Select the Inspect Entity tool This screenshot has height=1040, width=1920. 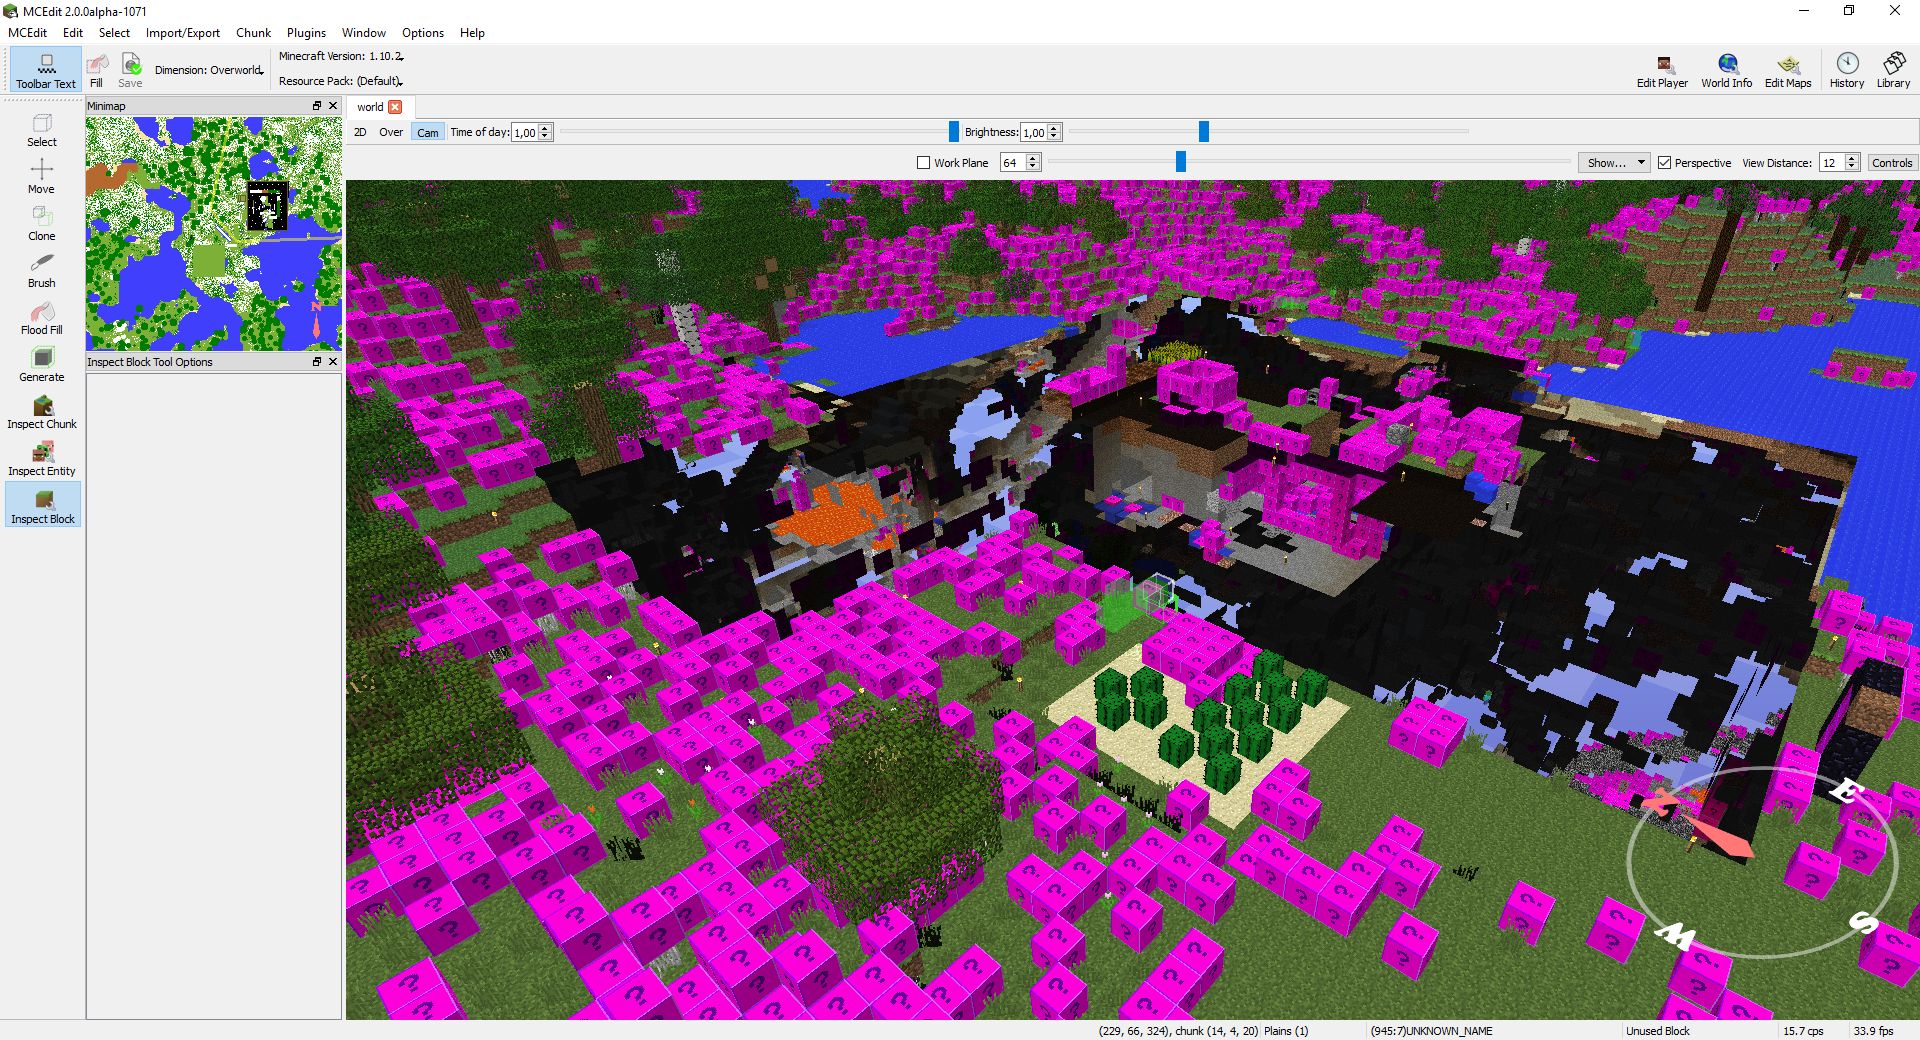[42, 459]
